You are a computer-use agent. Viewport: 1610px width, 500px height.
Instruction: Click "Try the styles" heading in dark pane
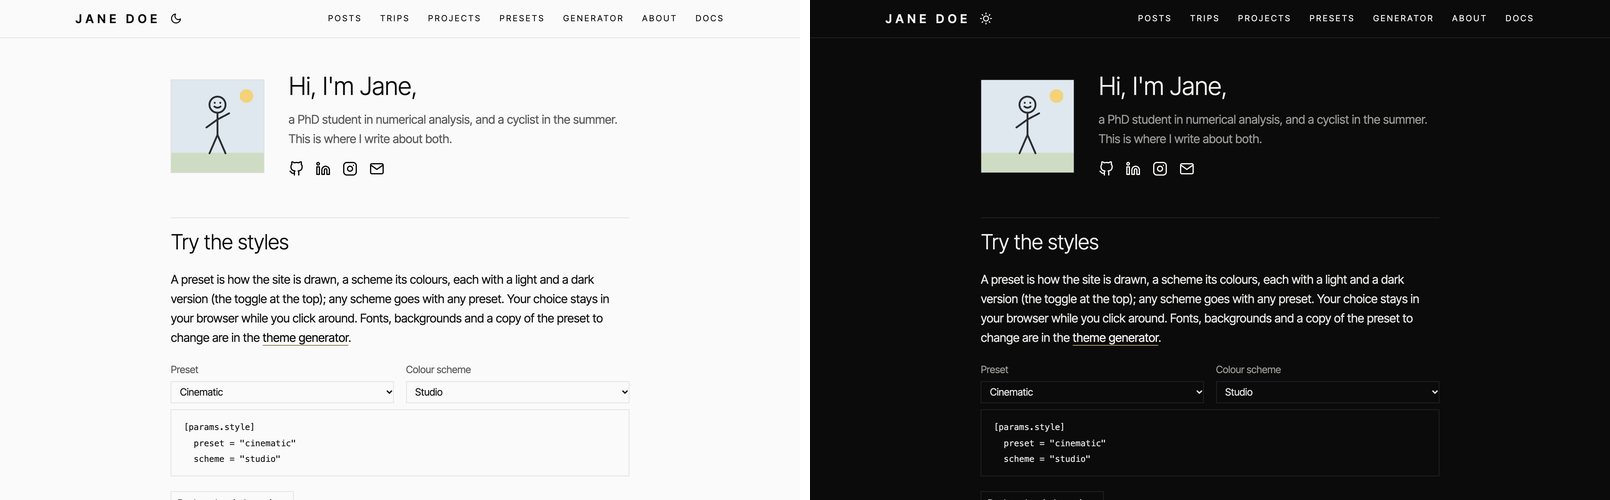point(1040,242)
